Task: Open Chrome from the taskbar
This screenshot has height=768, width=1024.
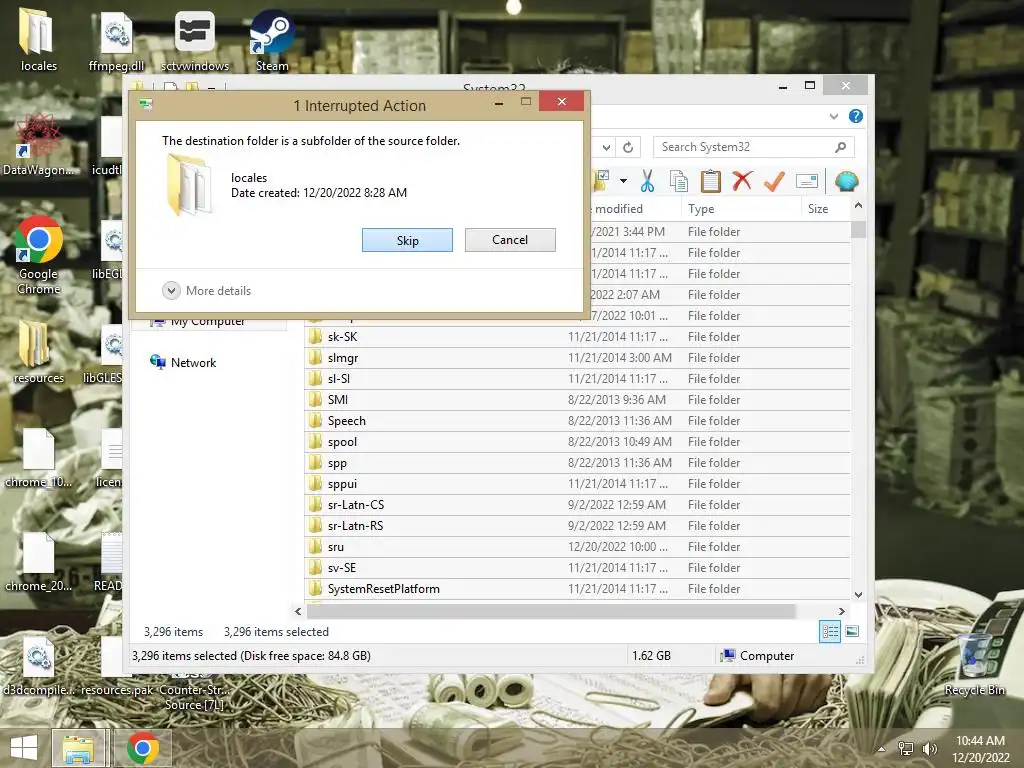Action: tap(142, 748)
